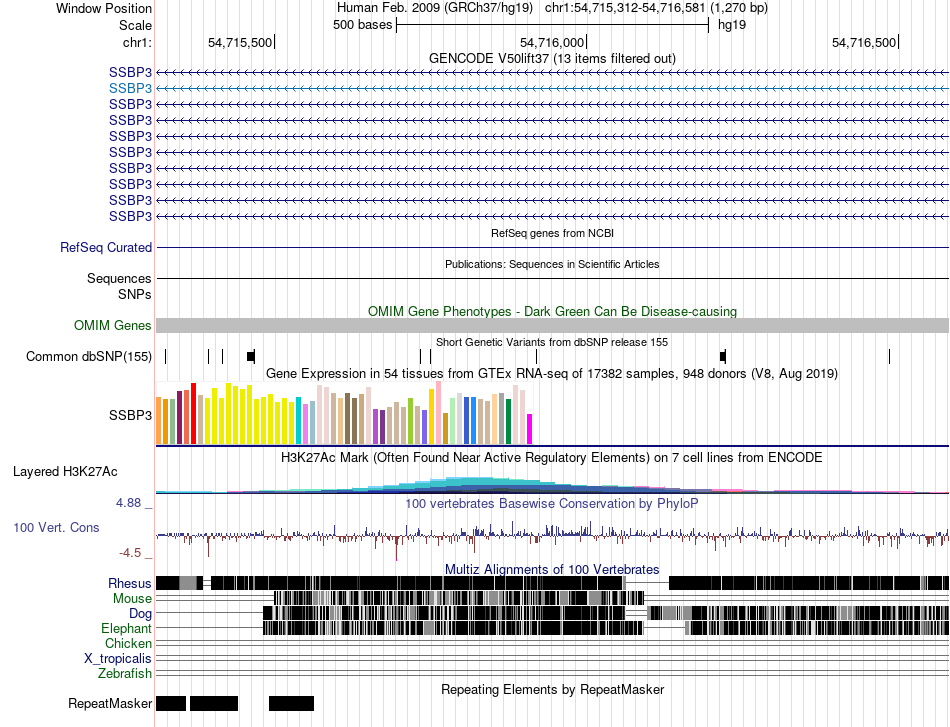
Task: Click the OMIM Genes label
Action: [112, 325]
